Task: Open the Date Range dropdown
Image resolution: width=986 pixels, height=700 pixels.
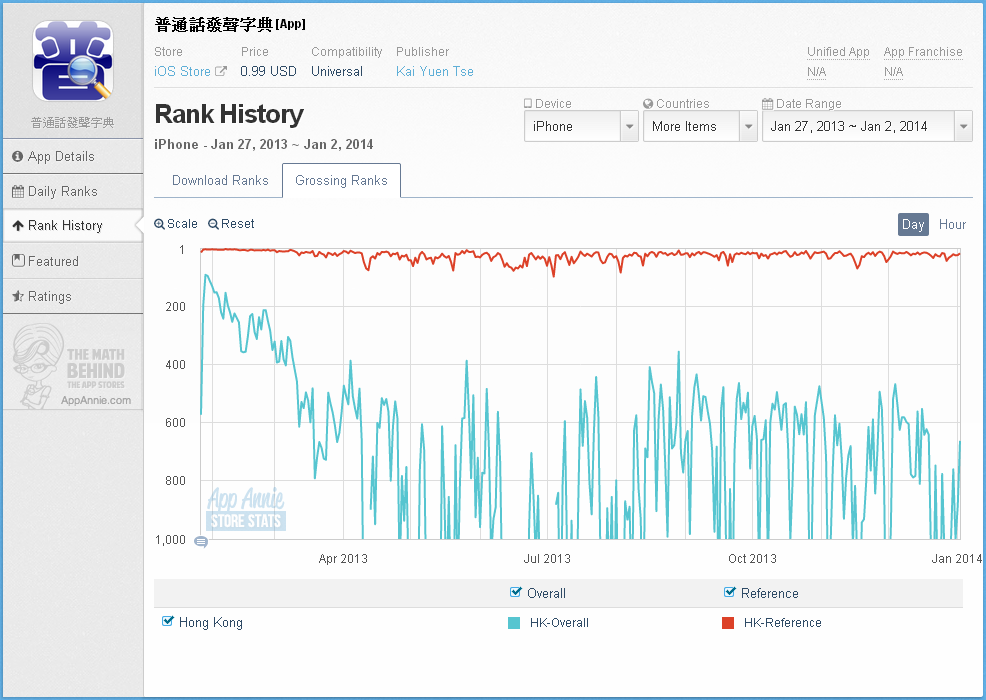Action: click(x=866, y=126)
